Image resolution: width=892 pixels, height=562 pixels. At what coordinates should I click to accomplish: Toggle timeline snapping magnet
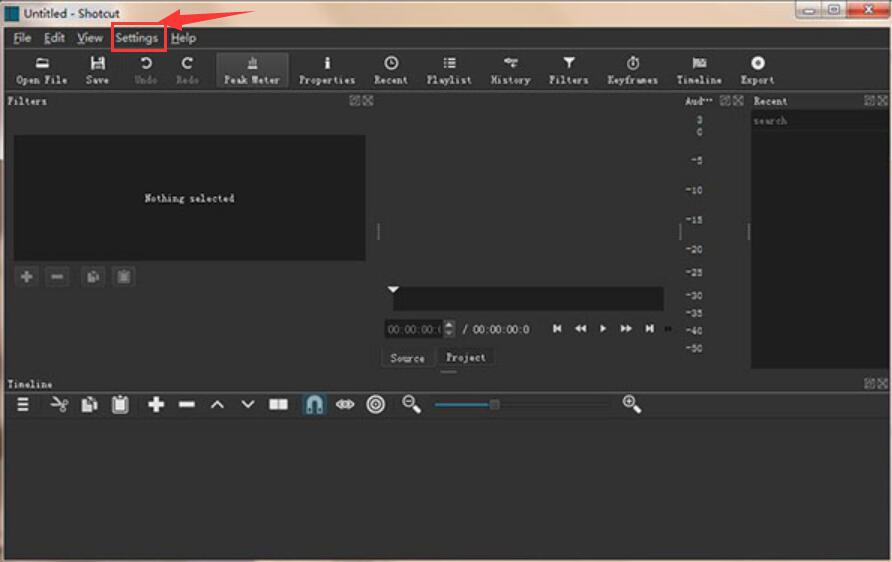(314, 405)
